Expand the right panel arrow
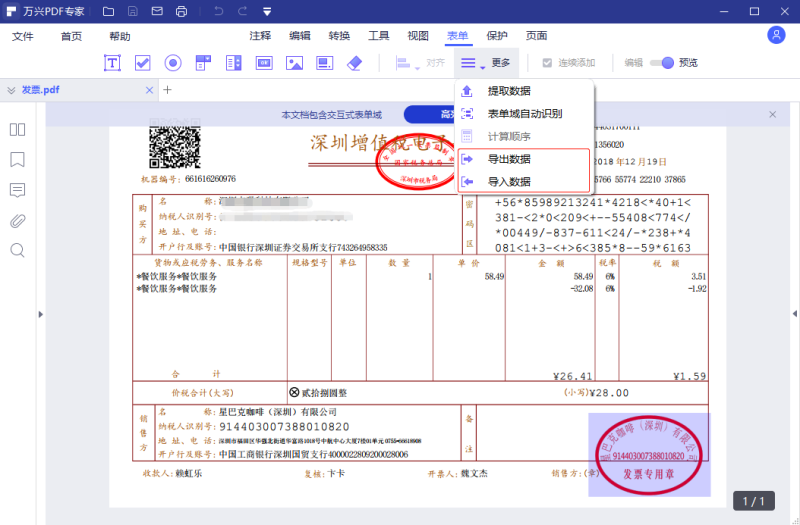Screen dimensions: 800x525 794,314
